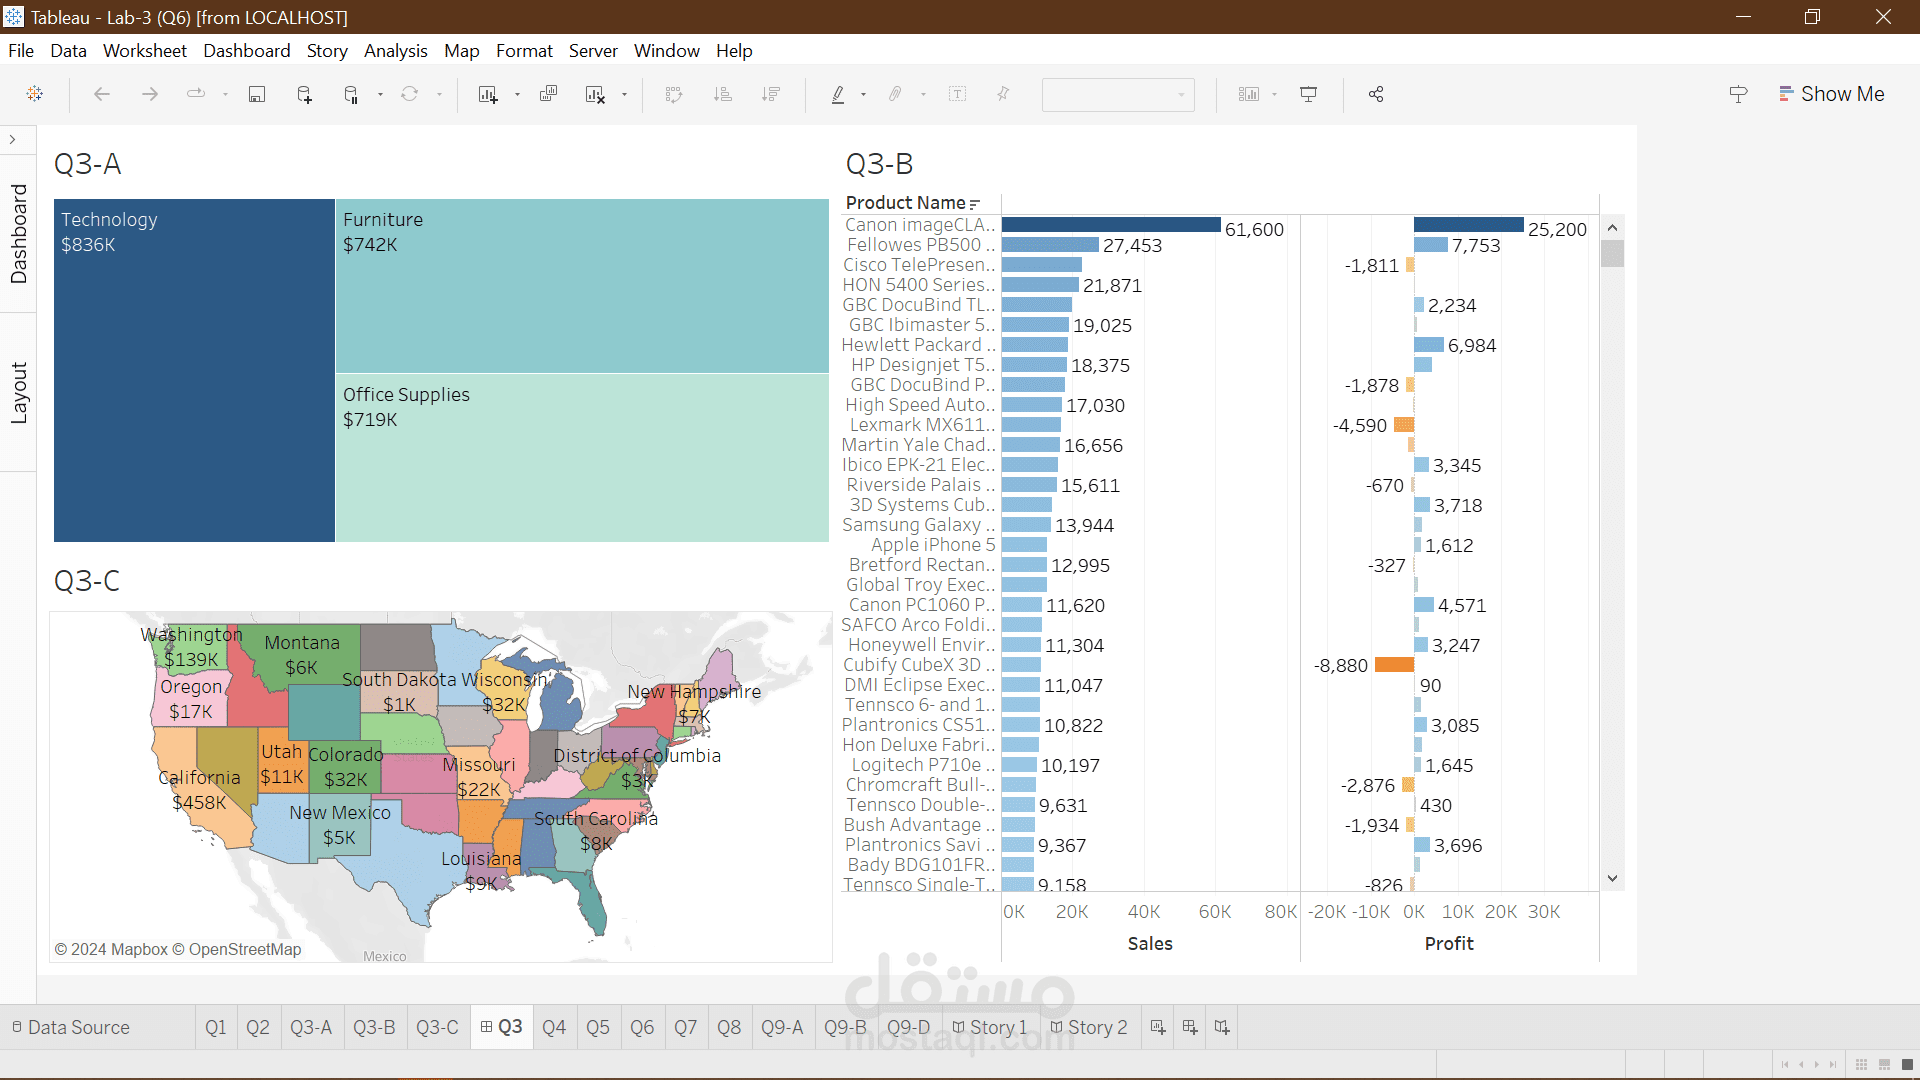
Task: Click the scroll up arrow of the Q3-B chart
Action: [1612, 228]
